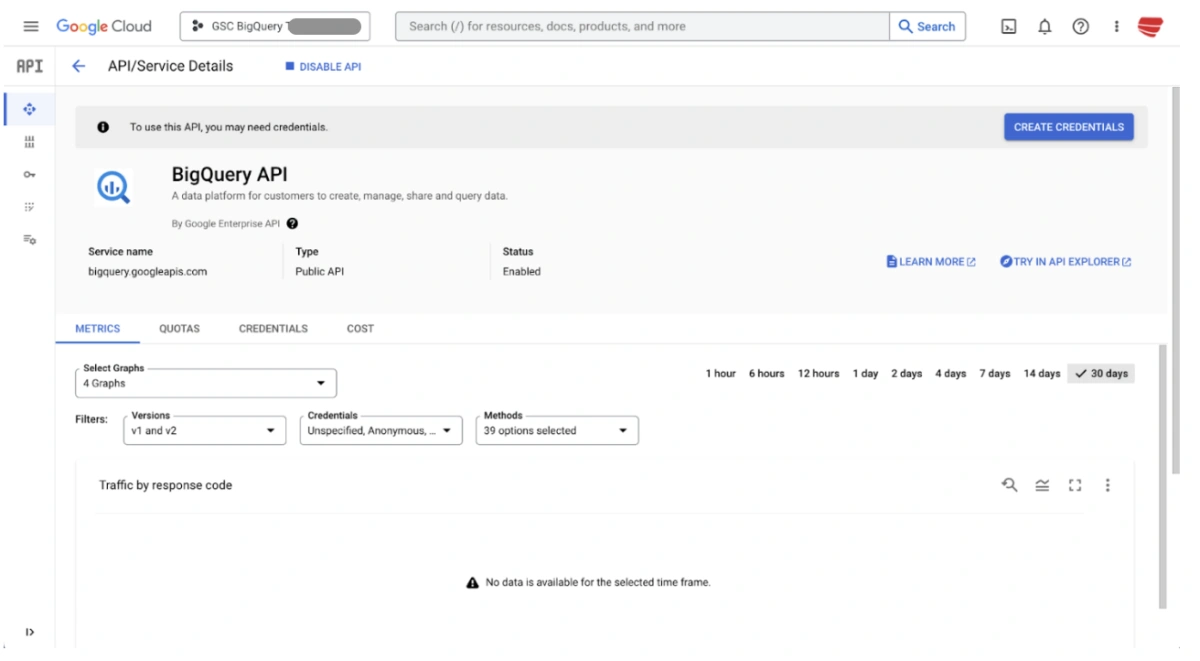Viewport: 1200px width, 661px height.
Task: Open the CREDENTIALS tab
Action: tap(272, 328)
